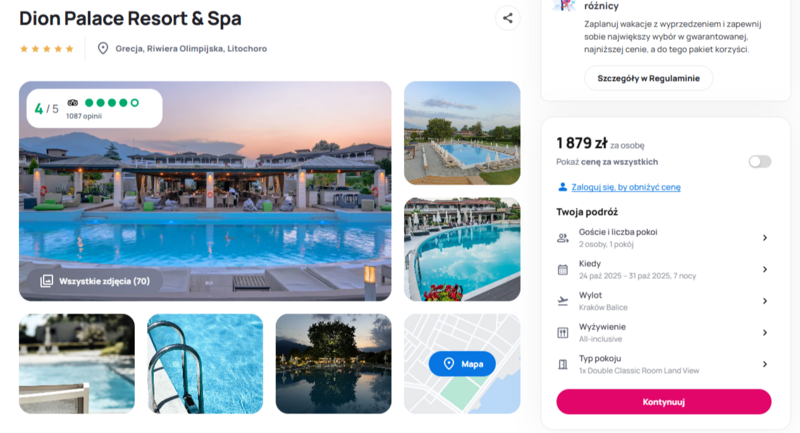This screenshot has width=800, height=433.
Task: Click the location pin icon beside Grecja
Action: click(103, 48)
